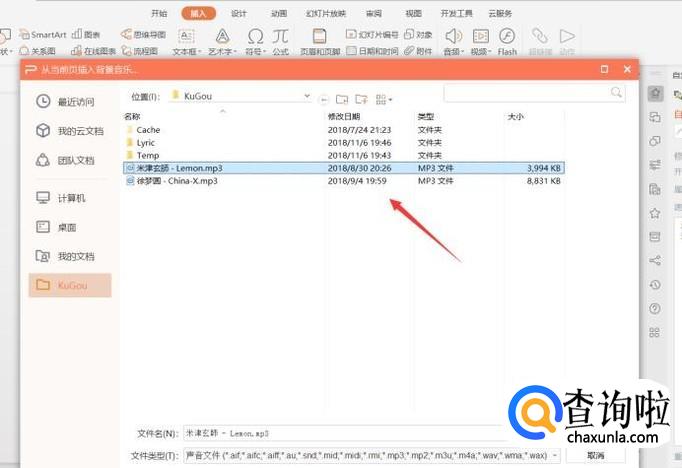
Task: Switch to the 设计 ribbon tab
Action: coord(239,13)
